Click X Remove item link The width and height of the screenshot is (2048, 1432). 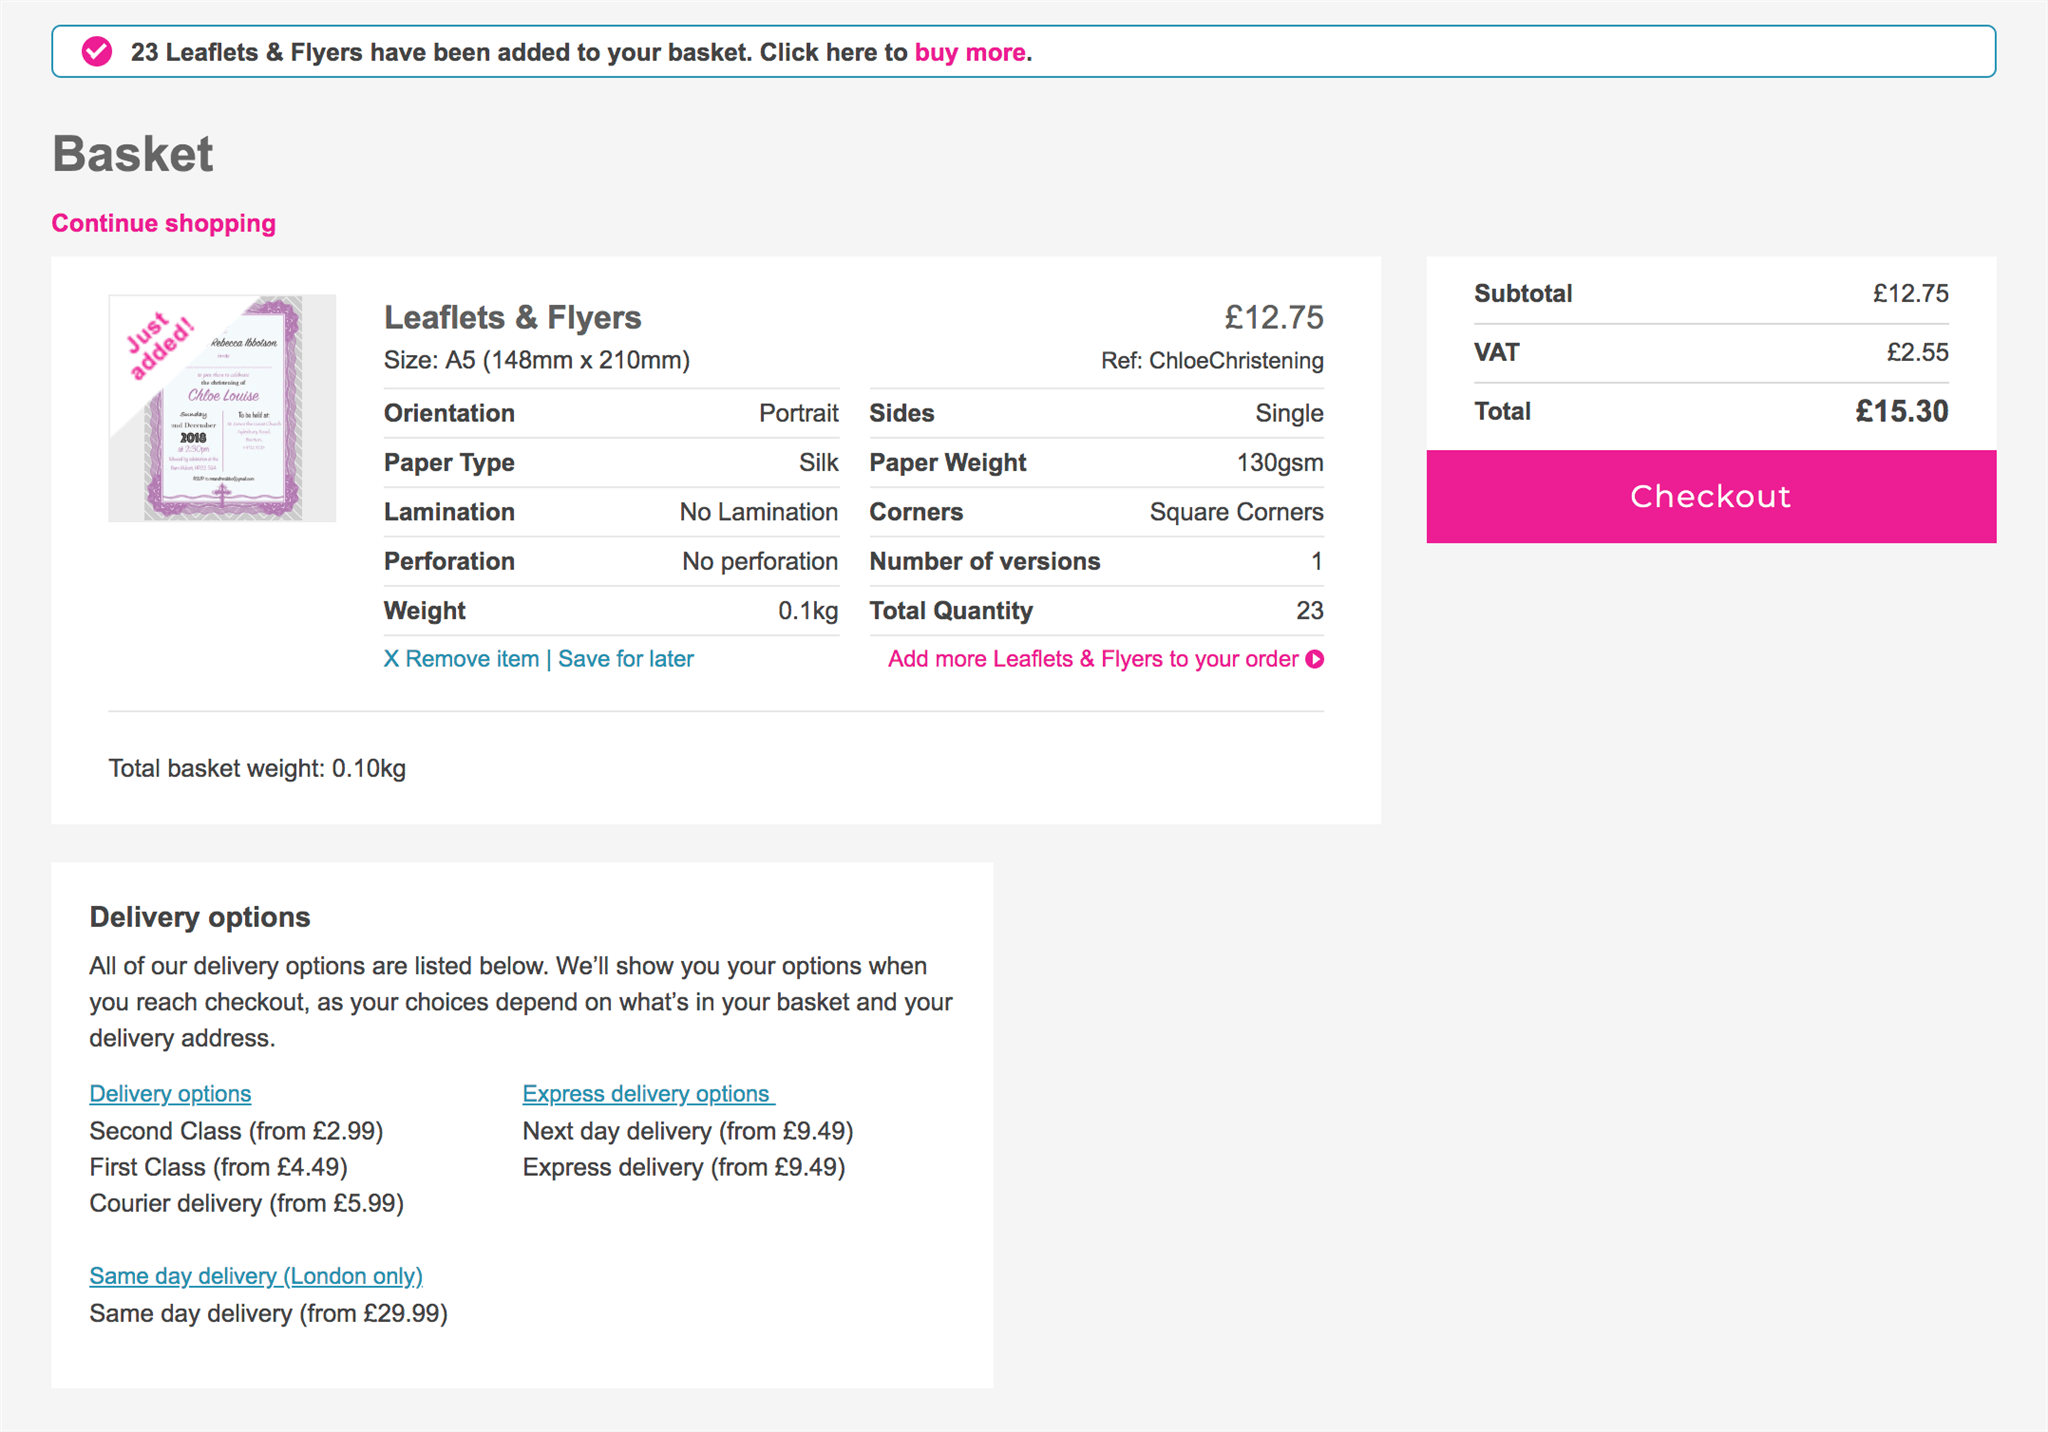pyautogui.click(x=461, y=659)
